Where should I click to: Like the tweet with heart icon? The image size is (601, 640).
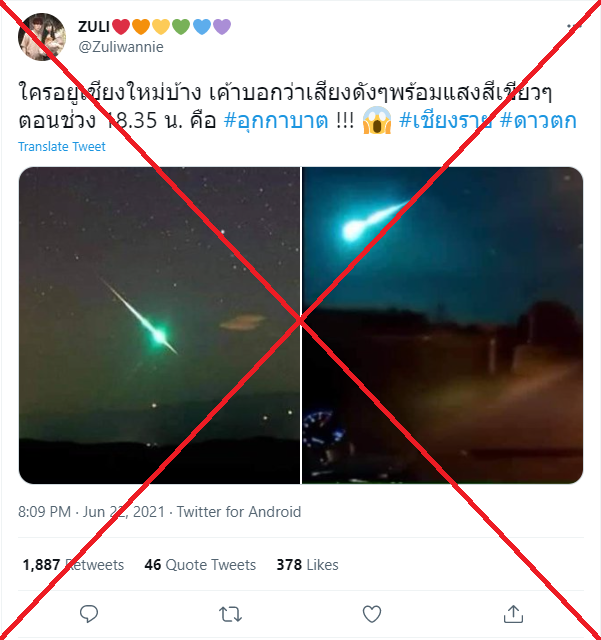tap(372, 614)
